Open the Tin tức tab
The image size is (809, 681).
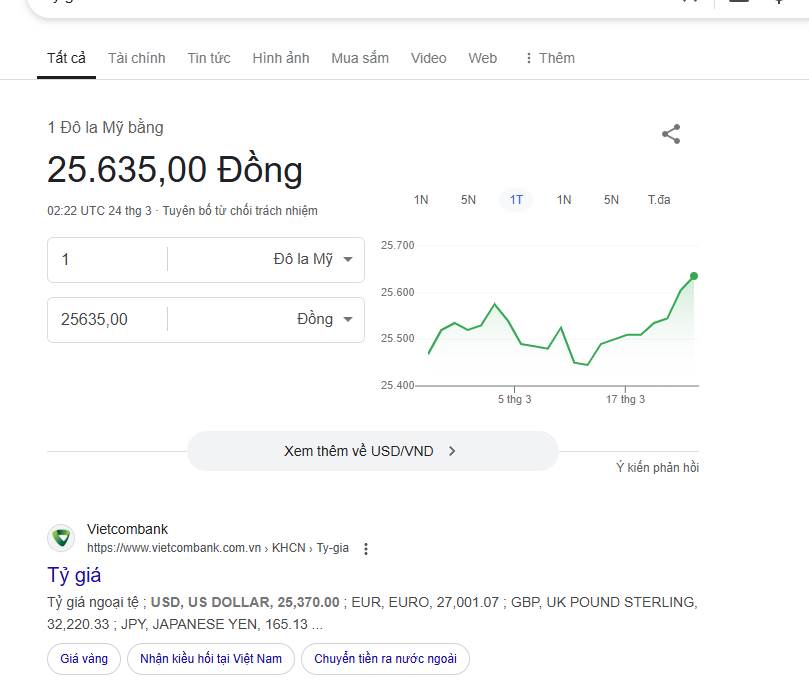209,58
